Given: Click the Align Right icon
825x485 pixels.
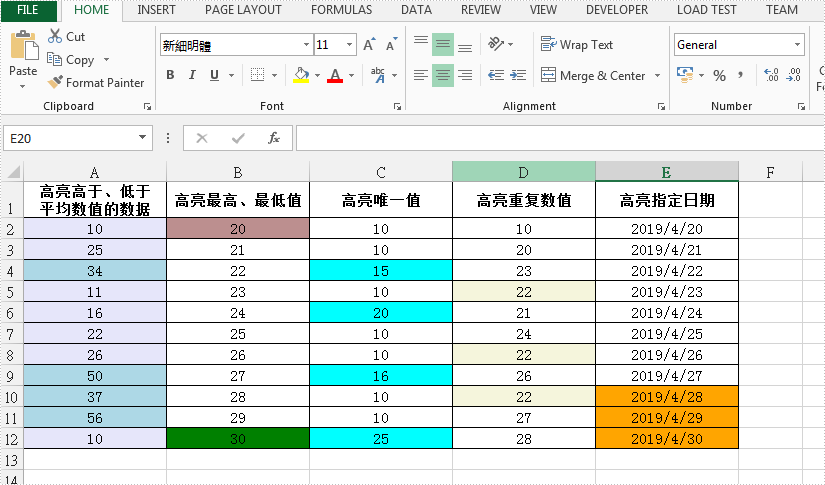Looking at the screenshot, I should pyautogui.click(x=465, y=75).
